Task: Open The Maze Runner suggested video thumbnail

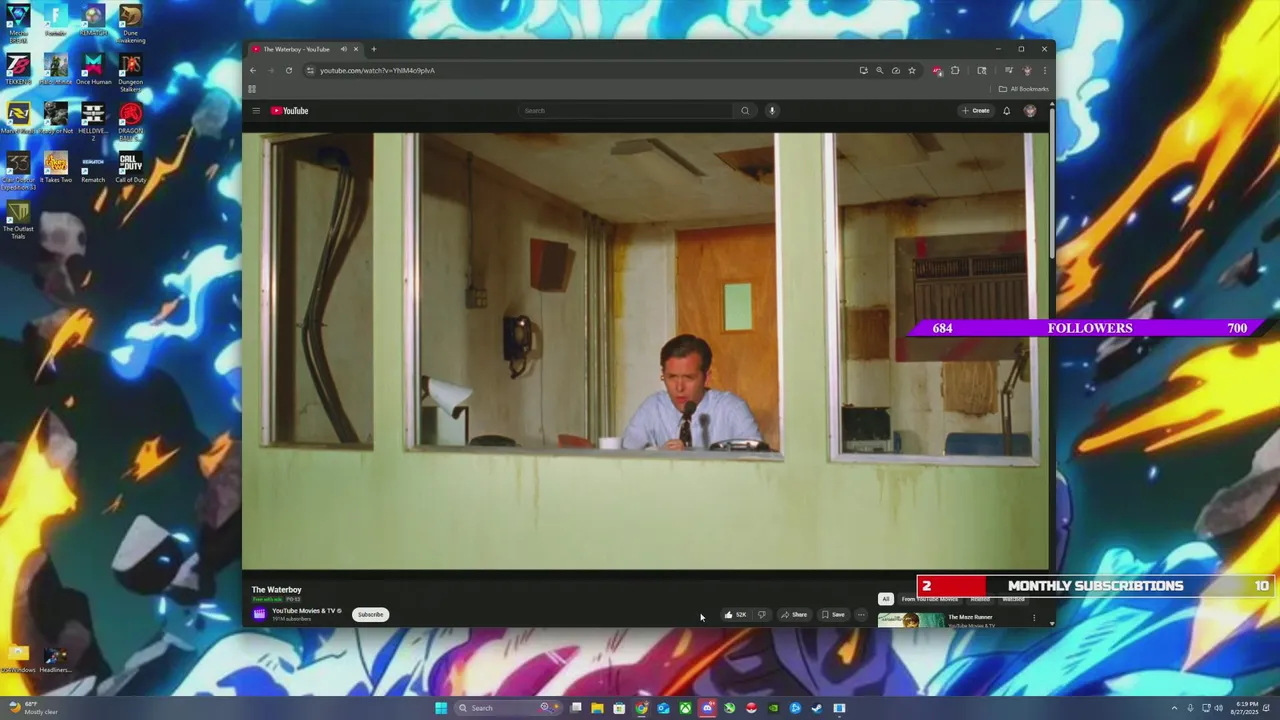Action: (x=910, y=620)
